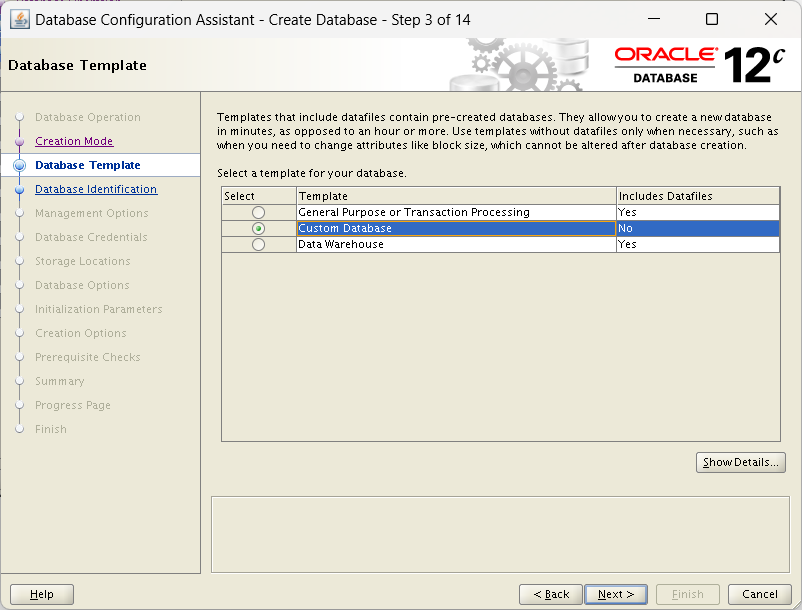Viewport: 802px width, 610px height.
Task: Click the Storage Locations step label
Action: [x=82, y=261]
